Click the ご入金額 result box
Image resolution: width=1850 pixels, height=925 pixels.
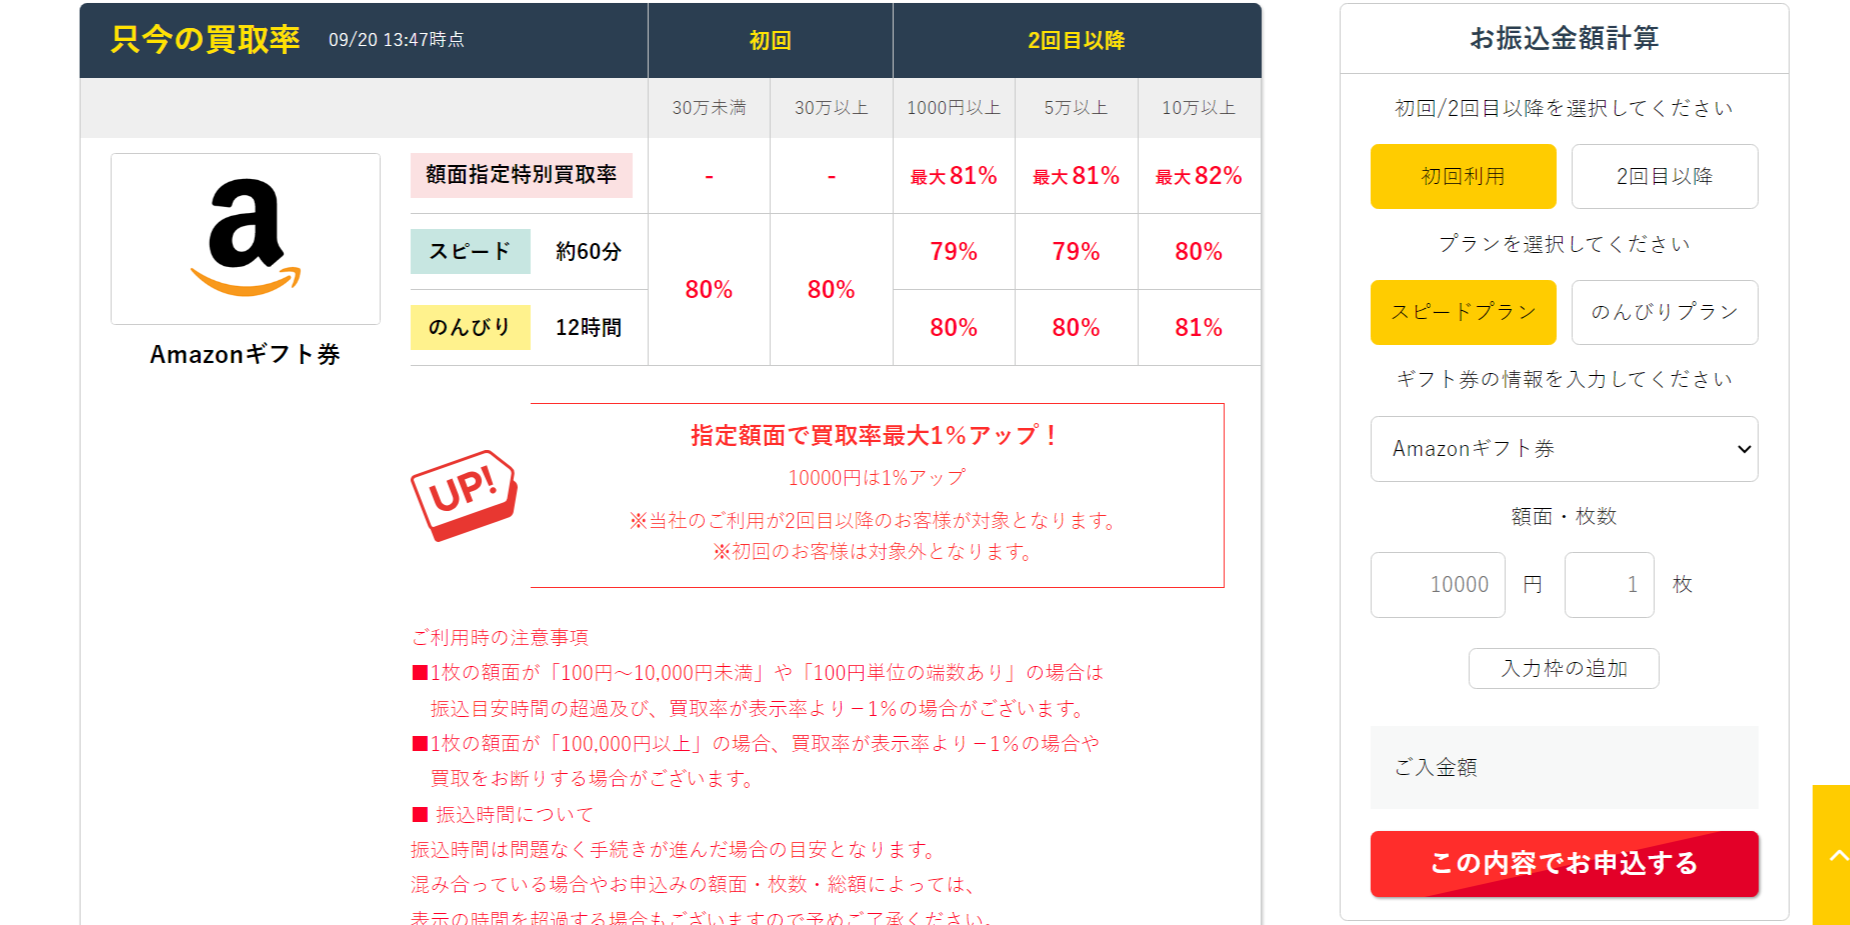point(1563,767)
